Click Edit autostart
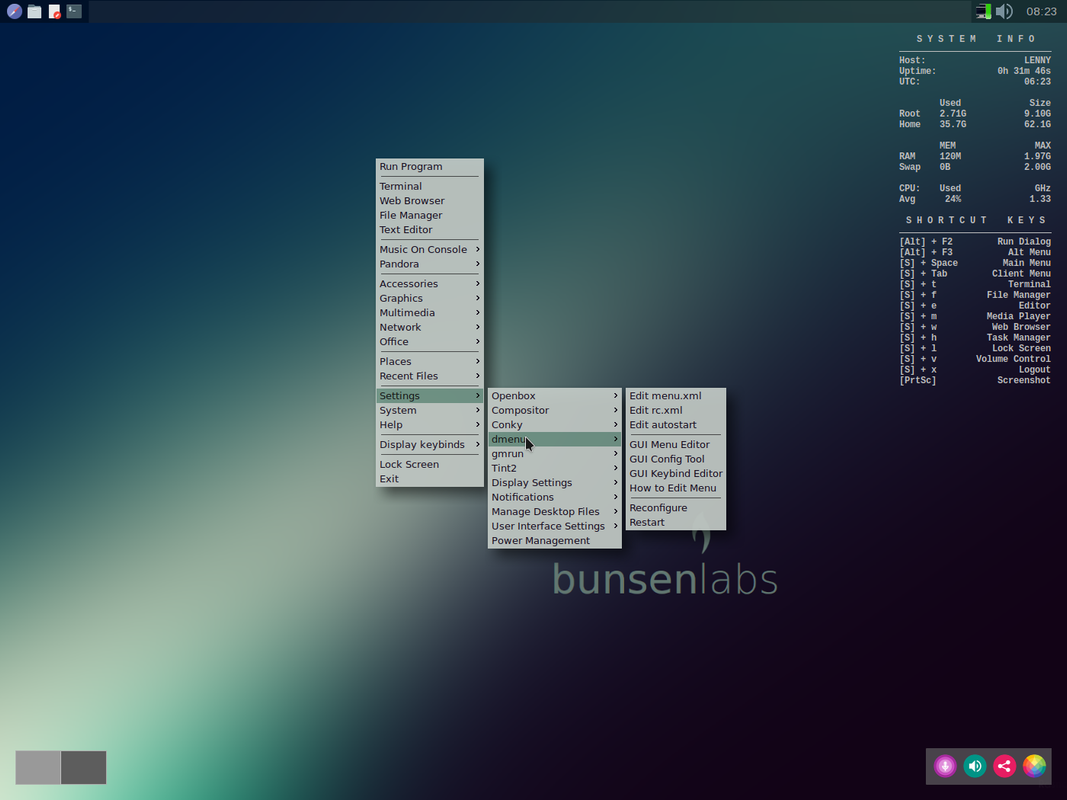Viewport: 1067px width, 800px height. (676, 424)
